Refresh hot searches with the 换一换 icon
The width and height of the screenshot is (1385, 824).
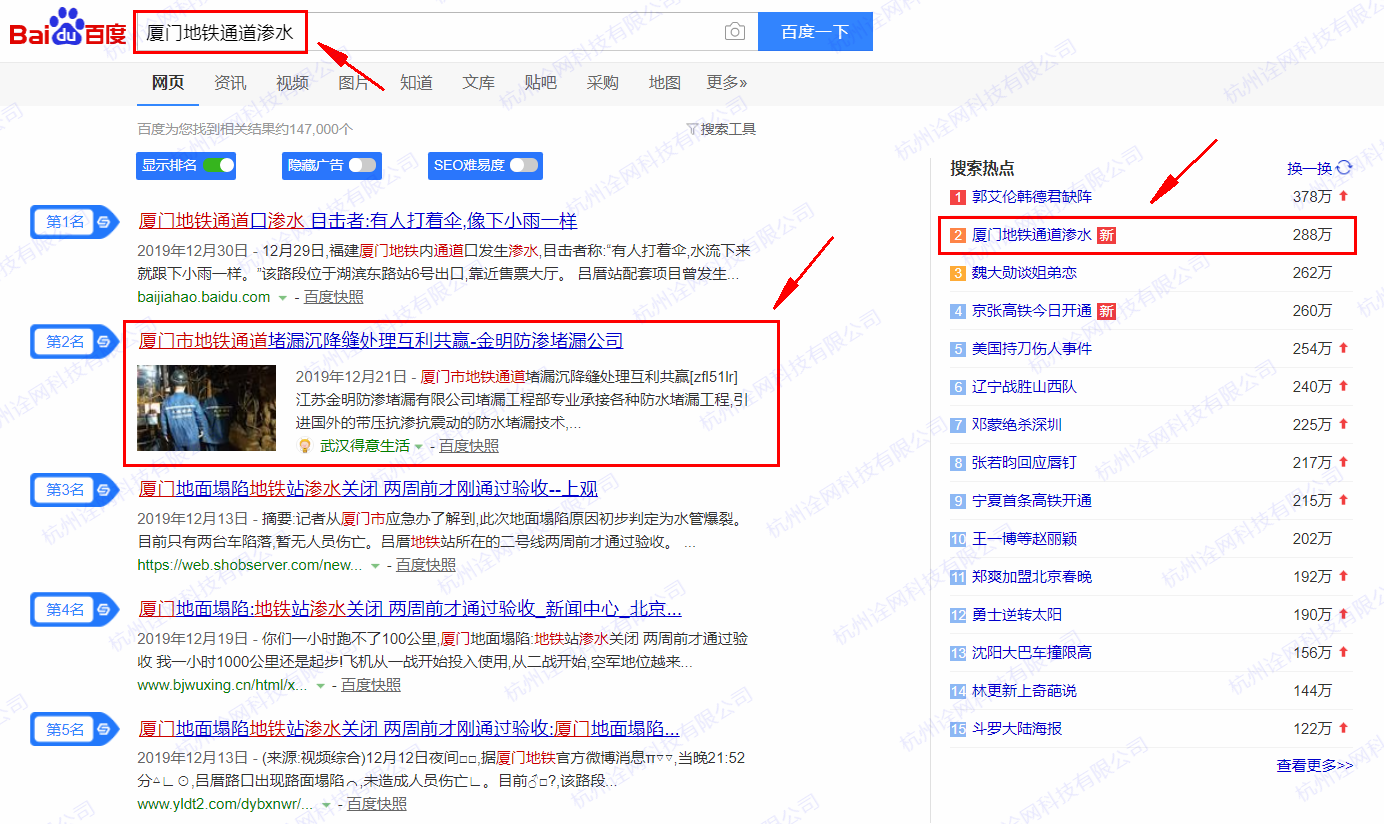tap(1344, 168)
